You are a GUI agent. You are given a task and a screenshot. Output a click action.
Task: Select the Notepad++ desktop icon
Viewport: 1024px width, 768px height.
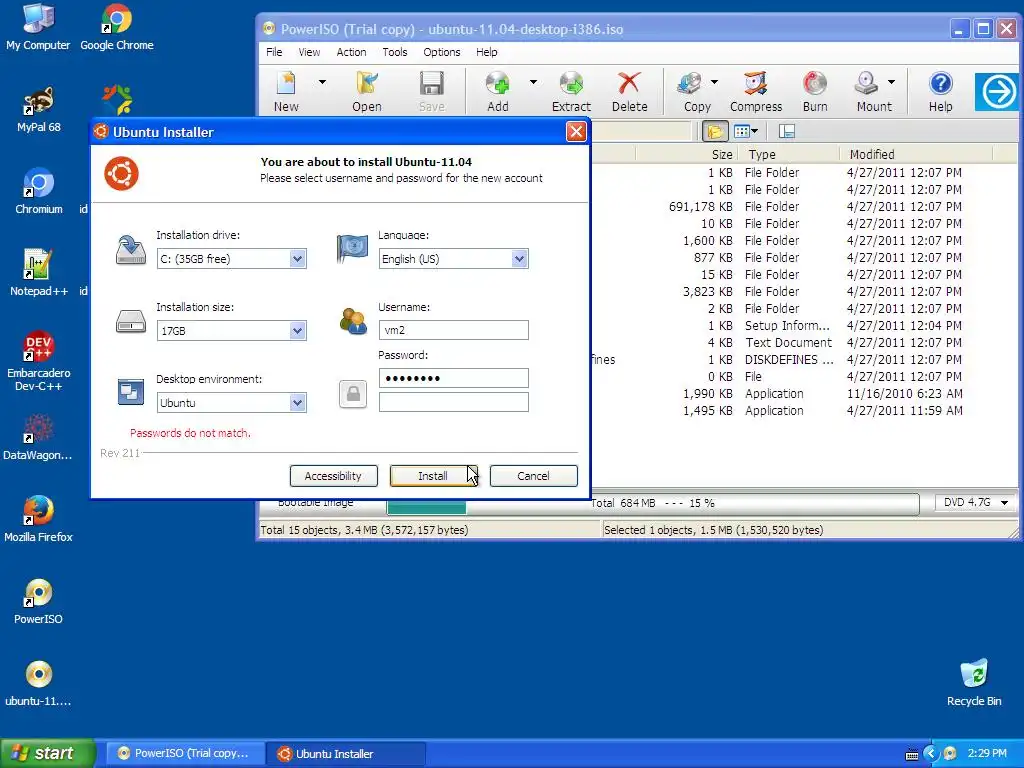(x=39, y=274)
